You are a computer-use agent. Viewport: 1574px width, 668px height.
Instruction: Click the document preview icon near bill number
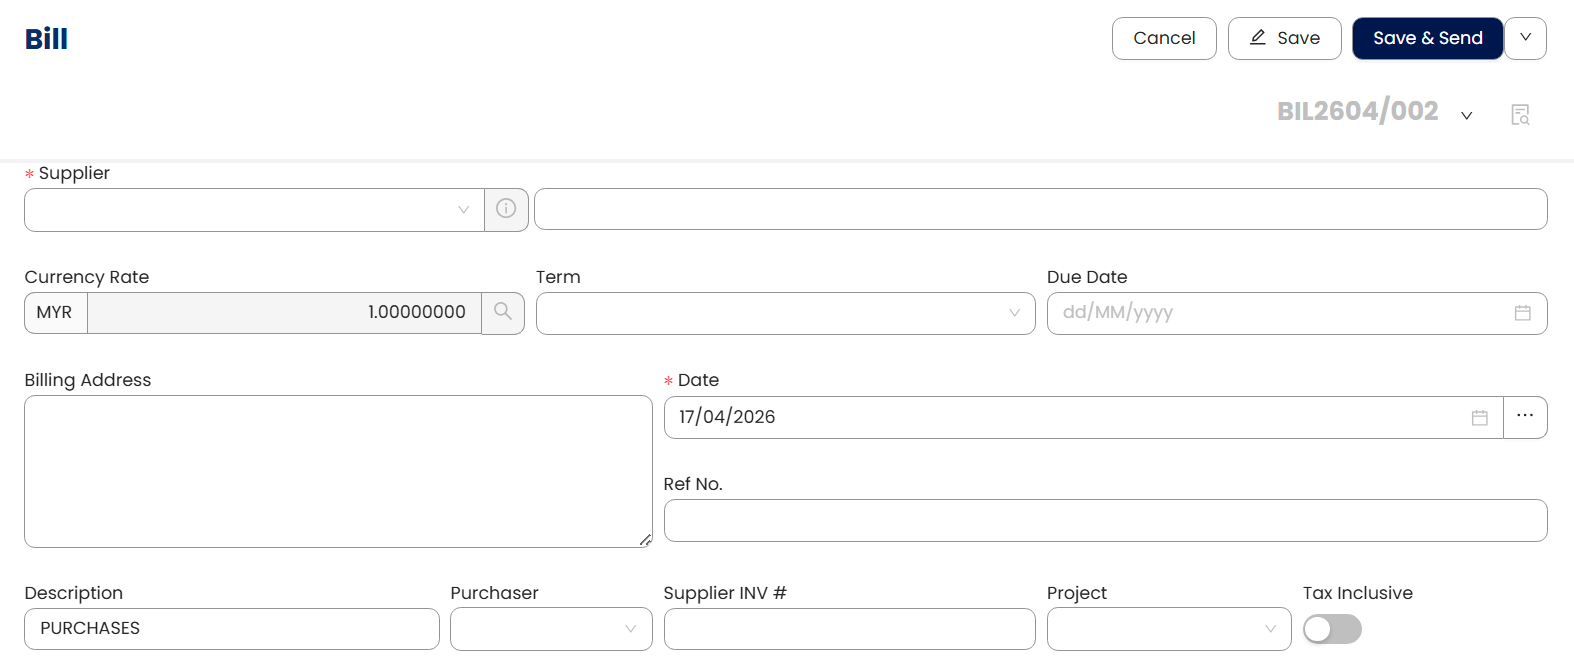click(1520, 114)
